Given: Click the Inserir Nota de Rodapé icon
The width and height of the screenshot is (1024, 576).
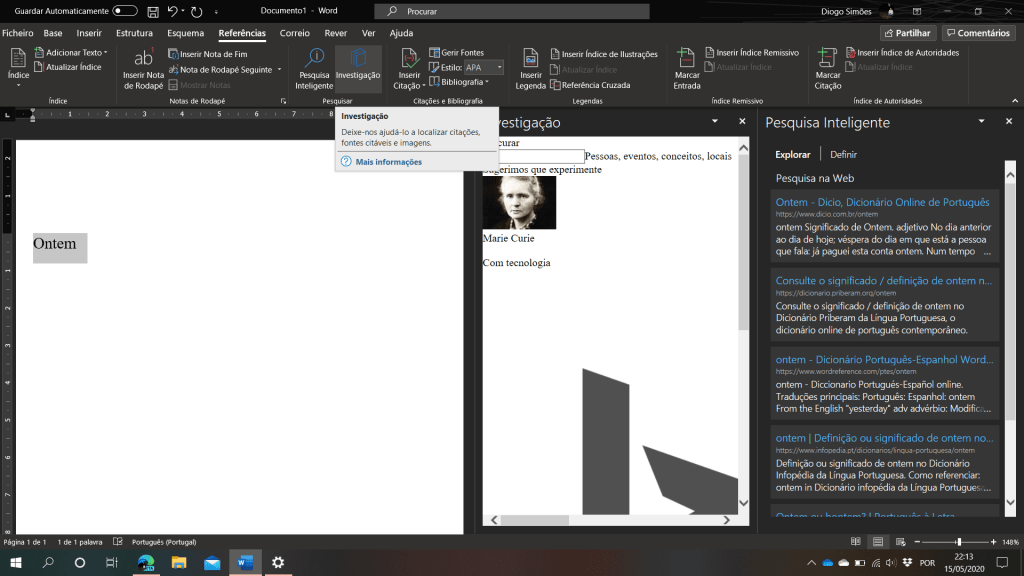Looking at the screenshot, I should (143, 59).
